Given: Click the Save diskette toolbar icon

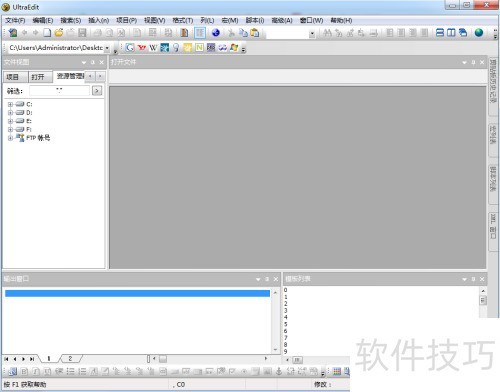Looking at the screenshot, I should click(x=82, y=33).
